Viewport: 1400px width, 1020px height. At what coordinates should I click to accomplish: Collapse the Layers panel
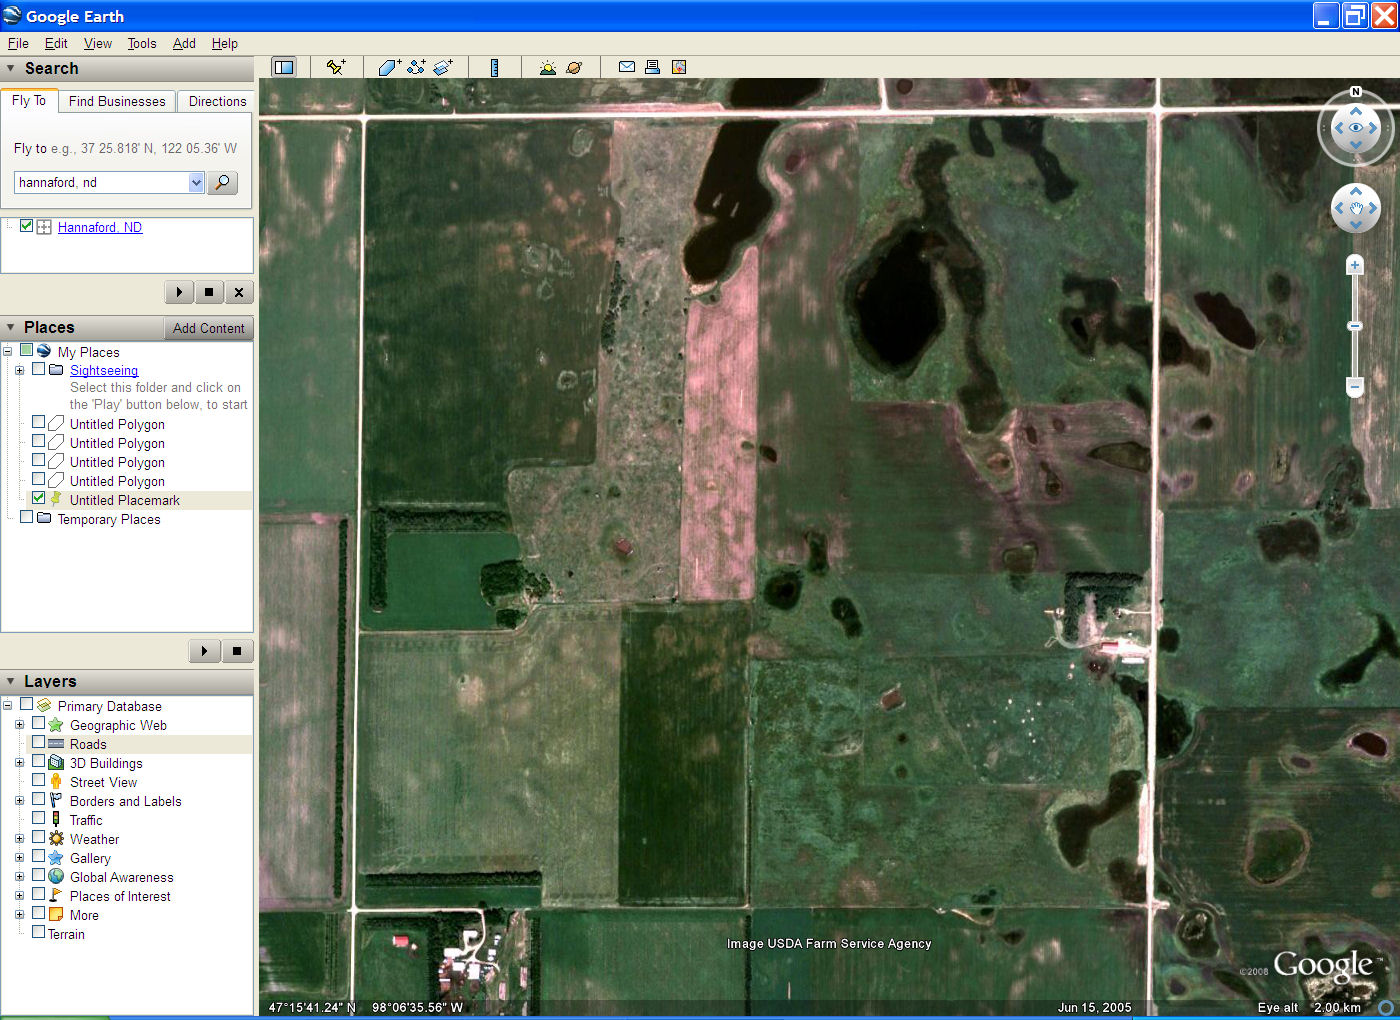coord(11,681)
